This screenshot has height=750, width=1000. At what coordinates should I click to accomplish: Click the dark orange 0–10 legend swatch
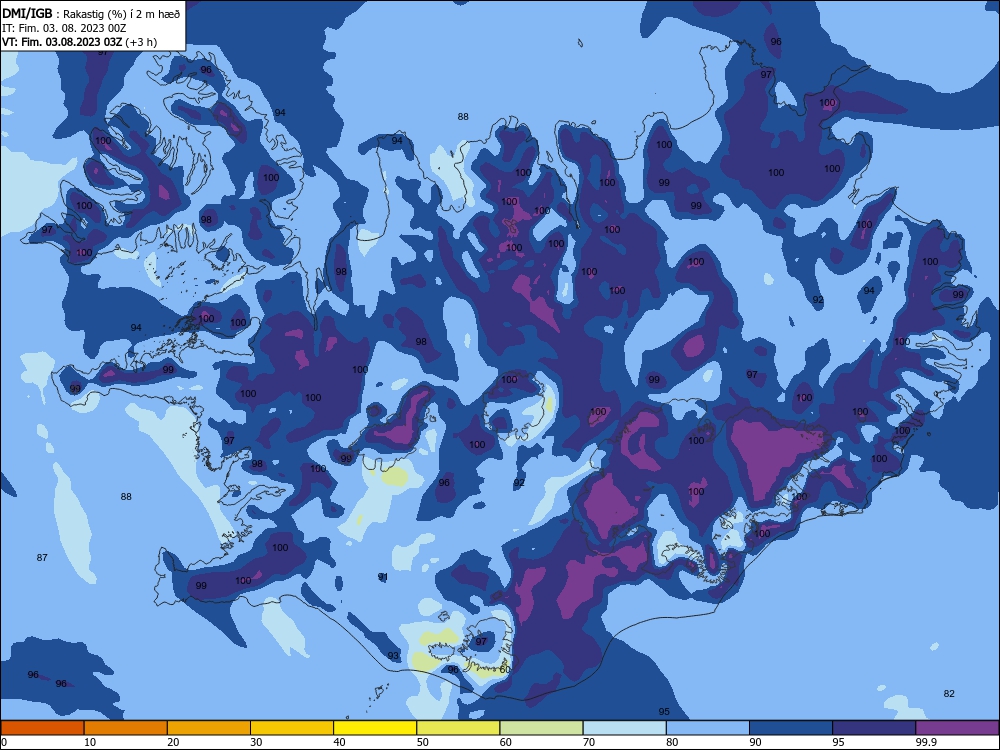coord(42,728)
